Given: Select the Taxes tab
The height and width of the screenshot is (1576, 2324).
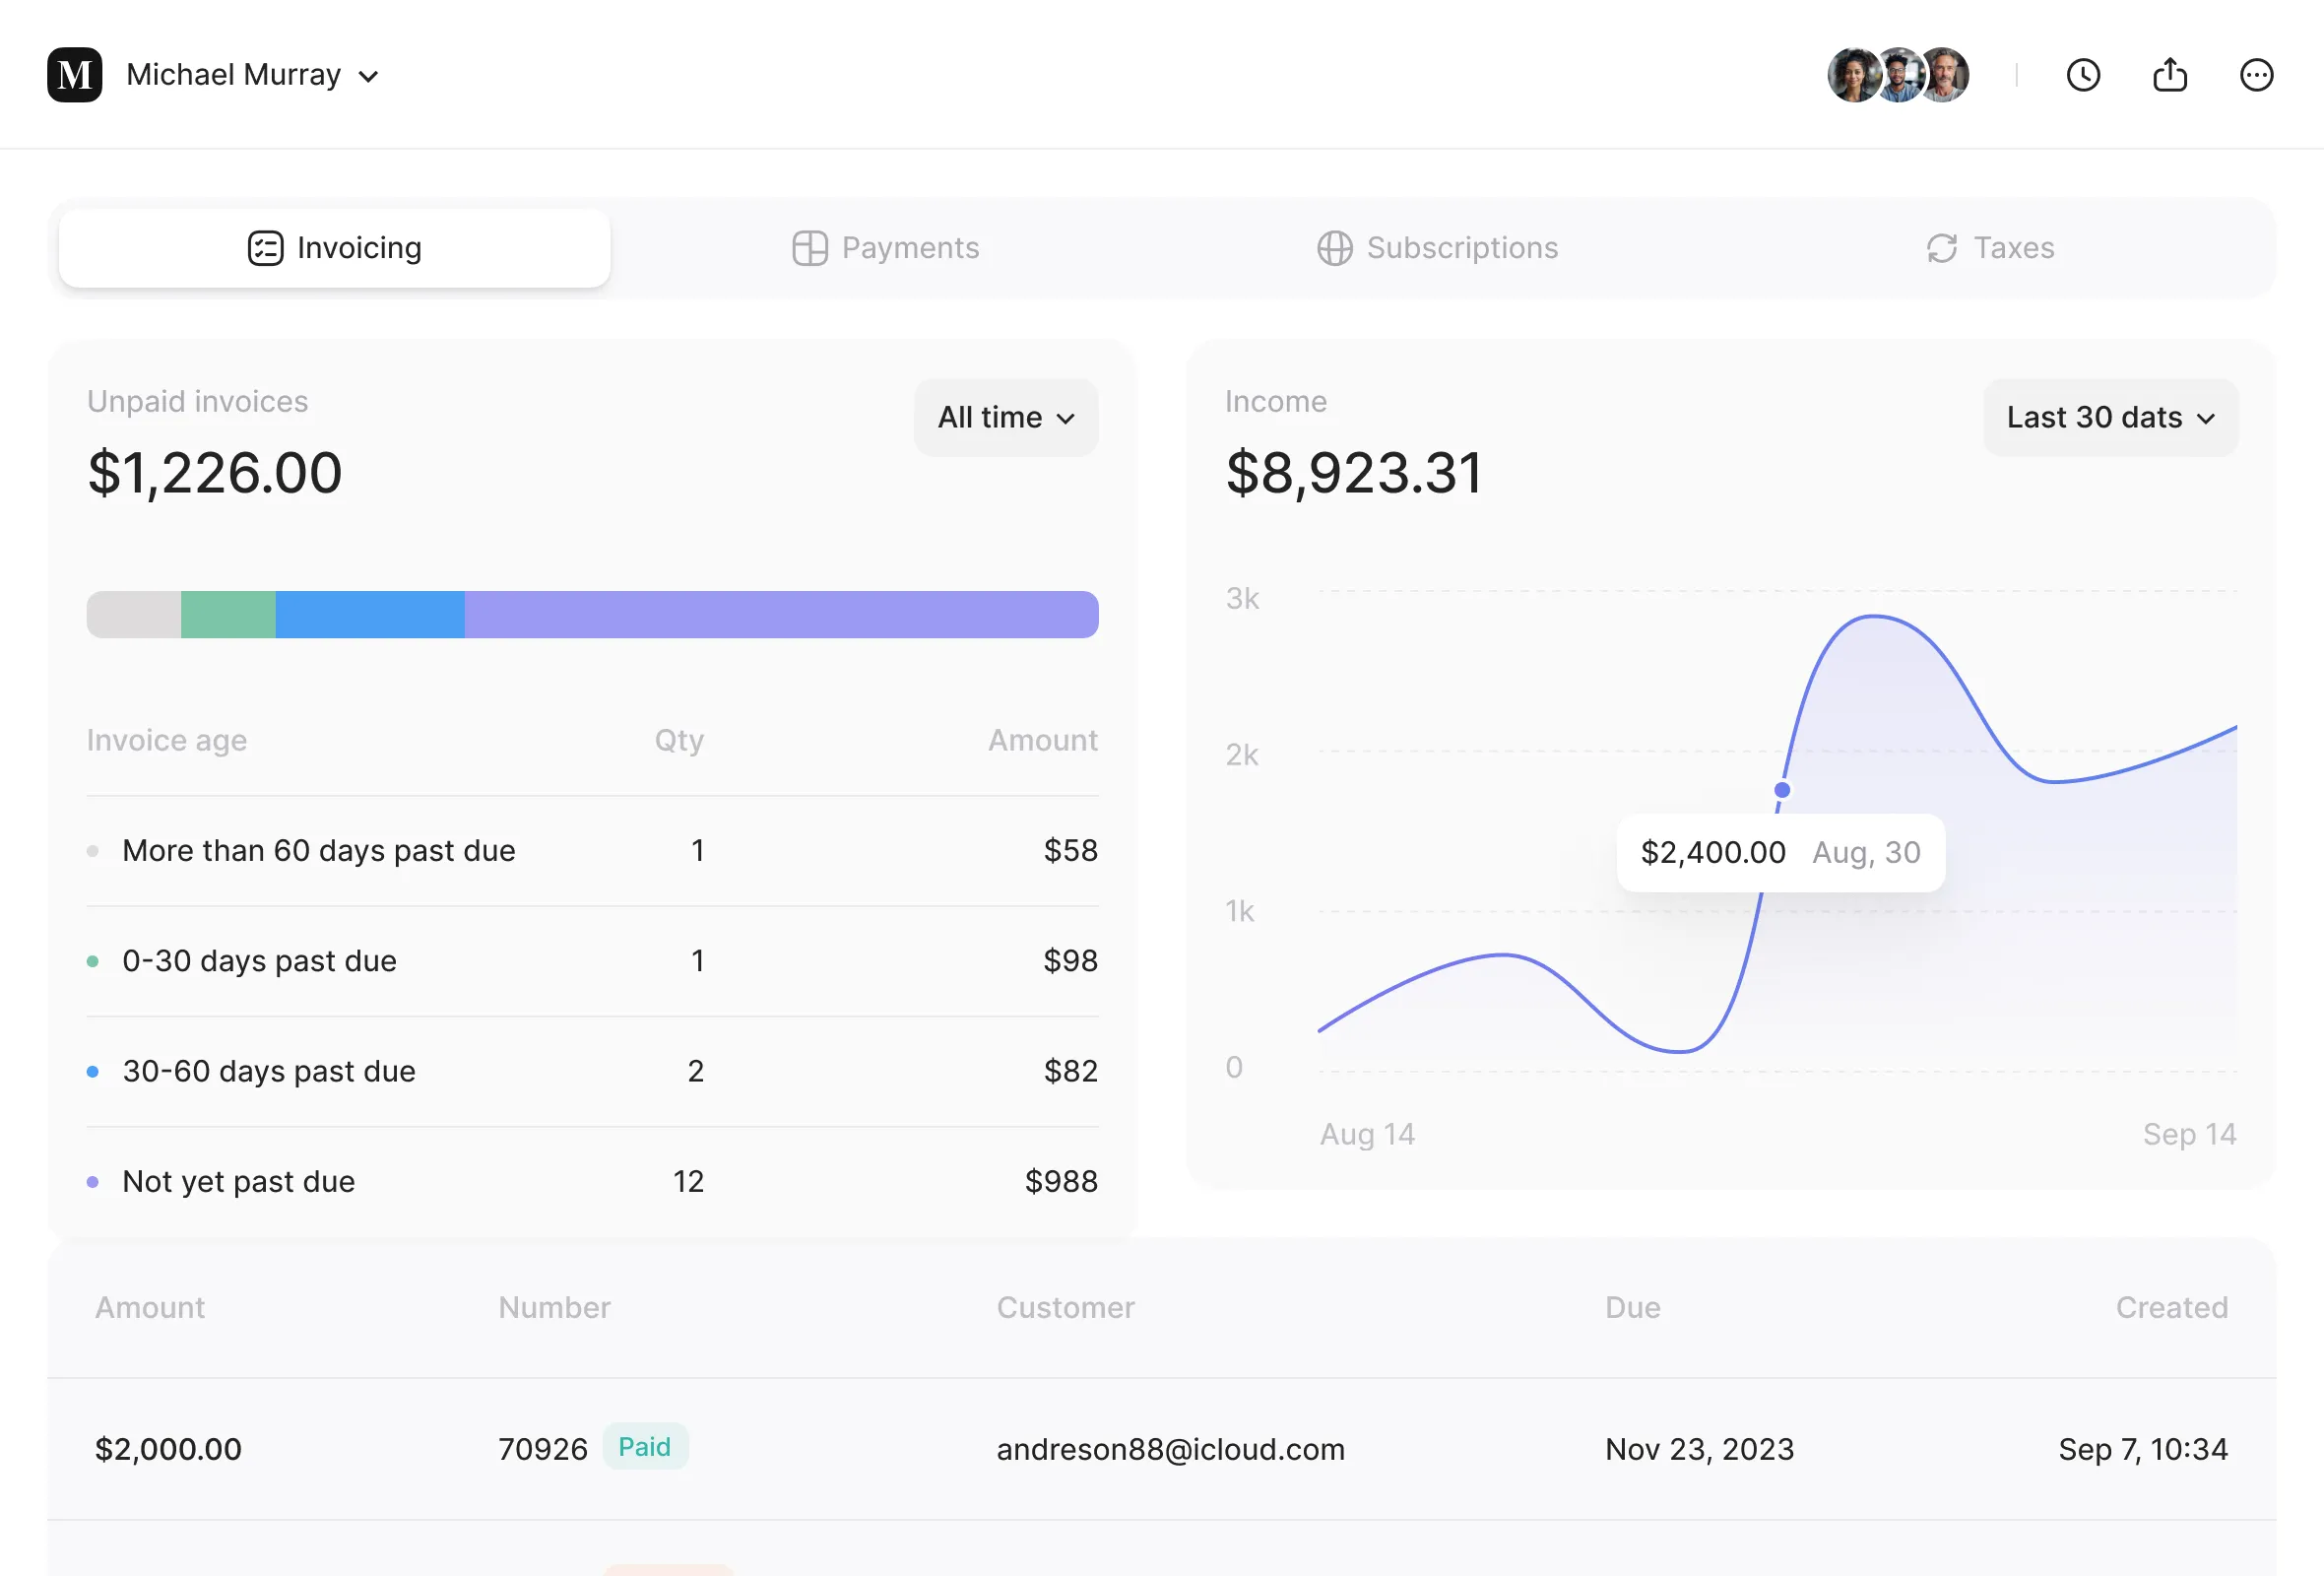Looking at the screenshot, I should coord(1990,248).
